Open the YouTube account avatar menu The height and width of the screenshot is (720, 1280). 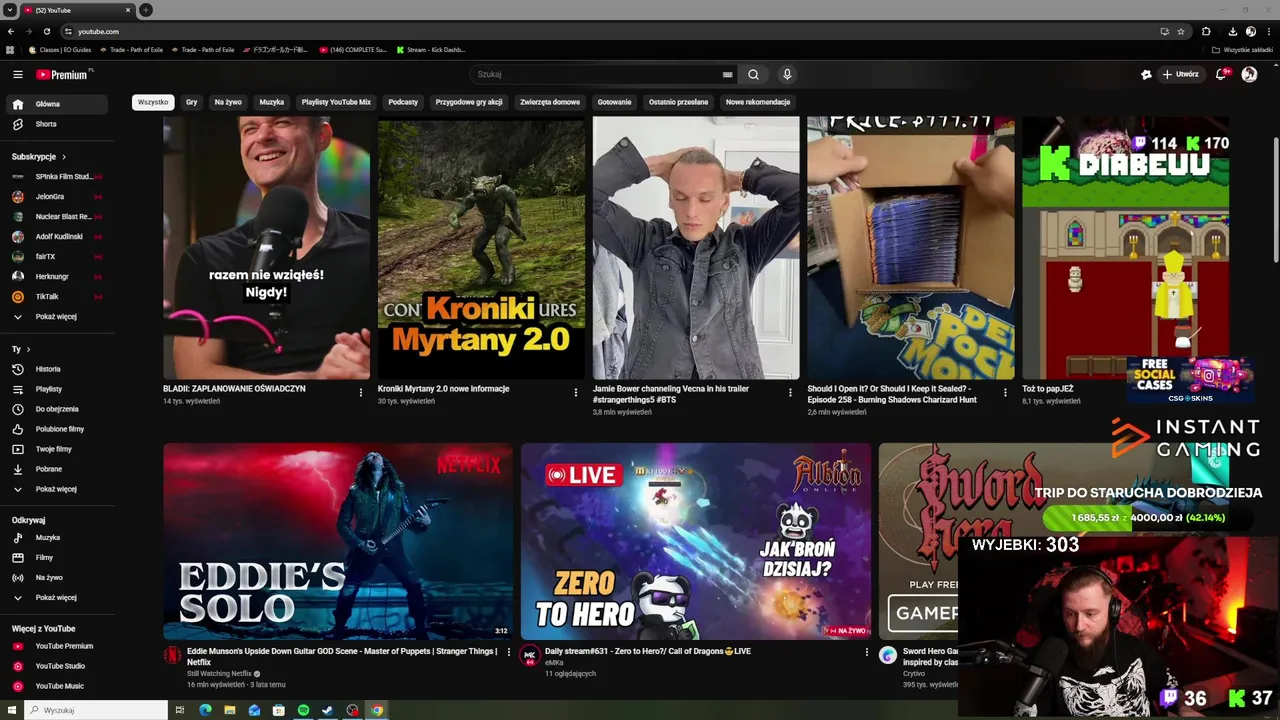pos(1249,74)
